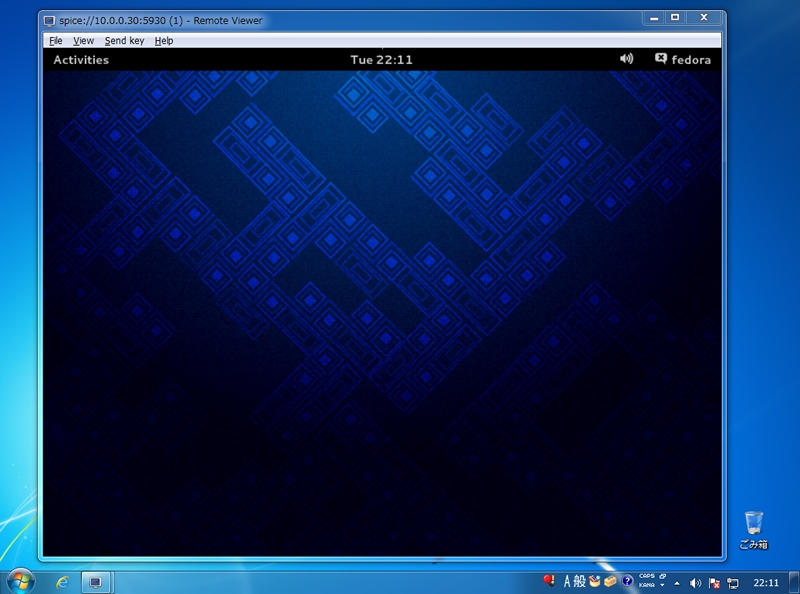The width and height of the screenshot is (800, 594).
Task: Open Windows volume control in tray
Action: tap(695, 583)
